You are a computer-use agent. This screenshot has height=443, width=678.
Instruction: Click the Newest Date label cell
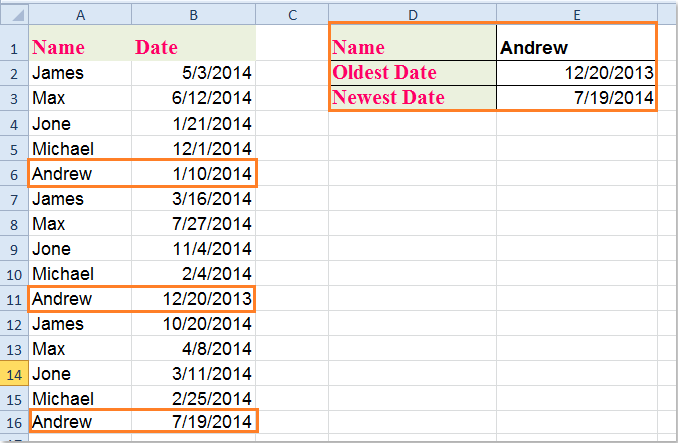pos(412,98)
